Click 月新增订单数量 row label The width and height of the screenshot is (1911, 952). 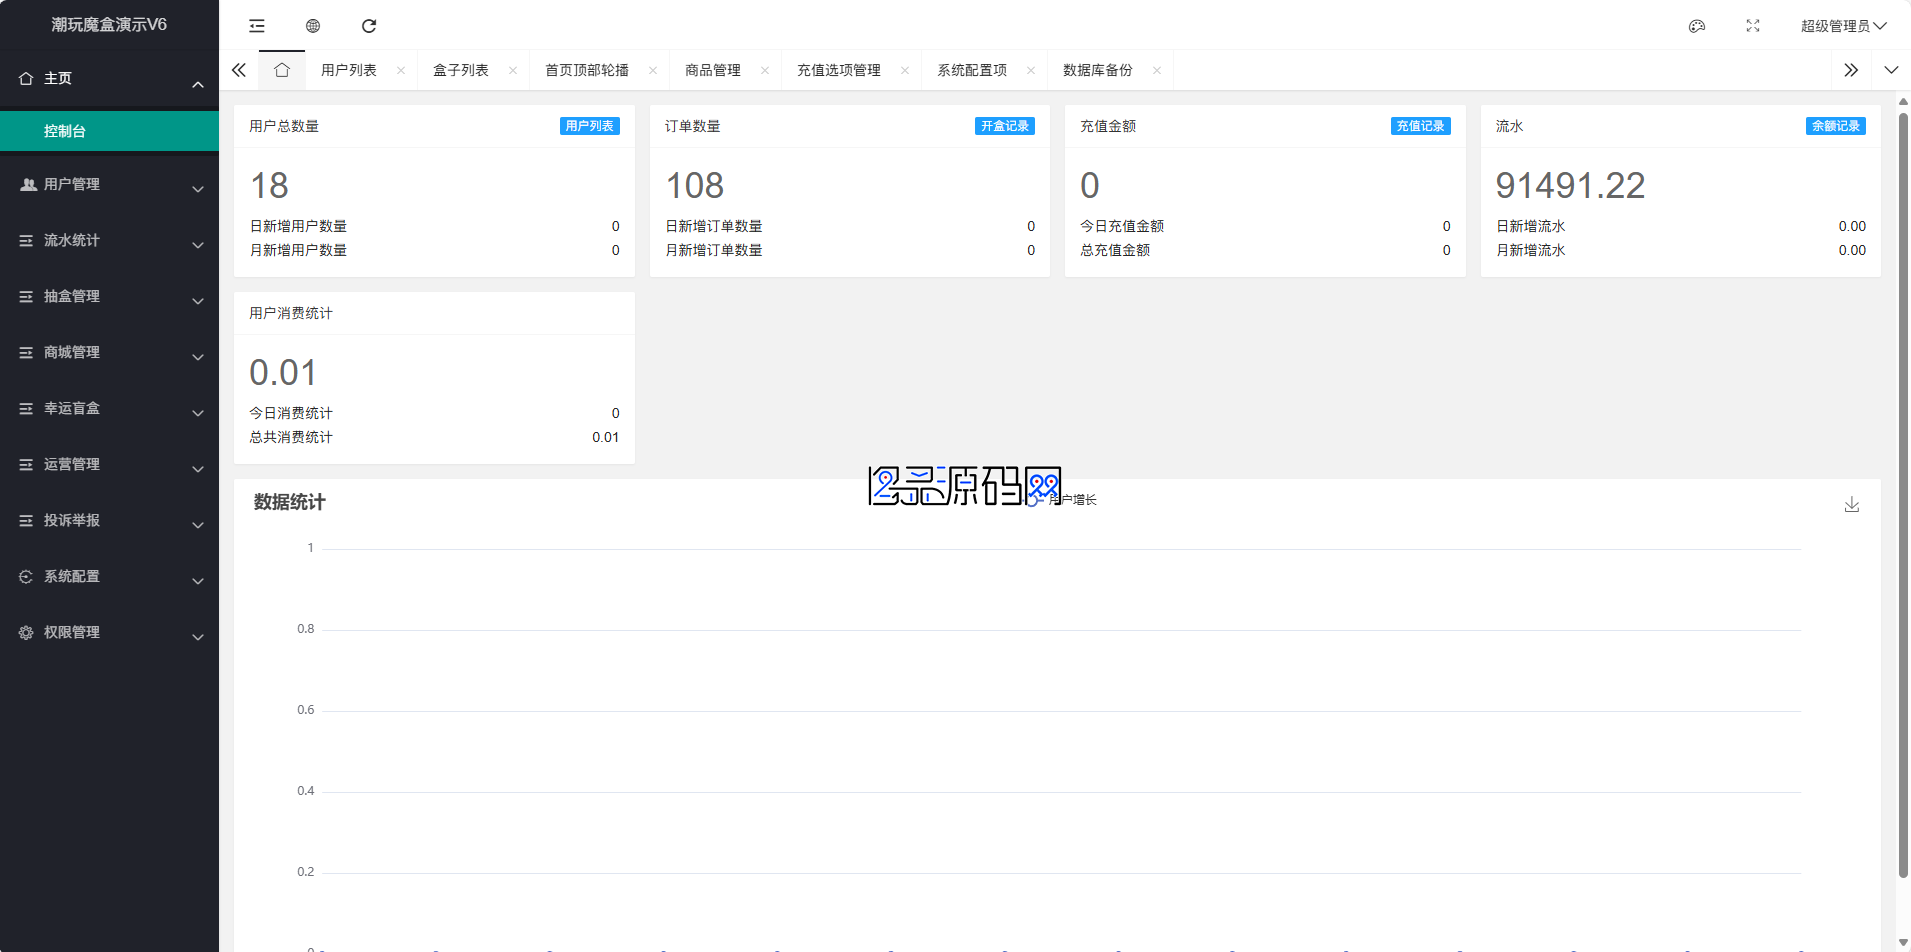coord(714,250)
